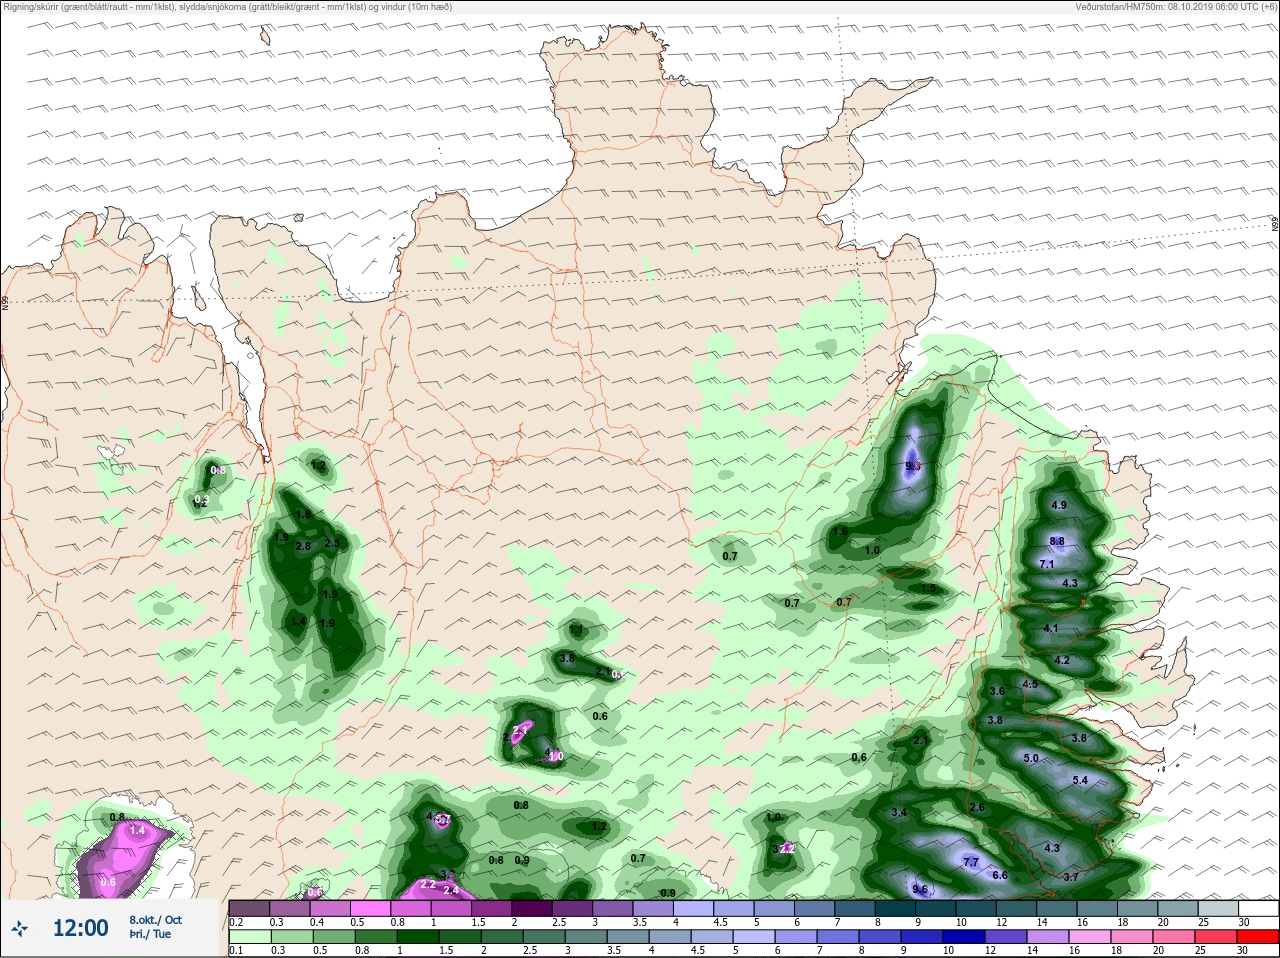
Task: Click the 2.6 precipitation value on map
Action: click(x=977, y=807)
